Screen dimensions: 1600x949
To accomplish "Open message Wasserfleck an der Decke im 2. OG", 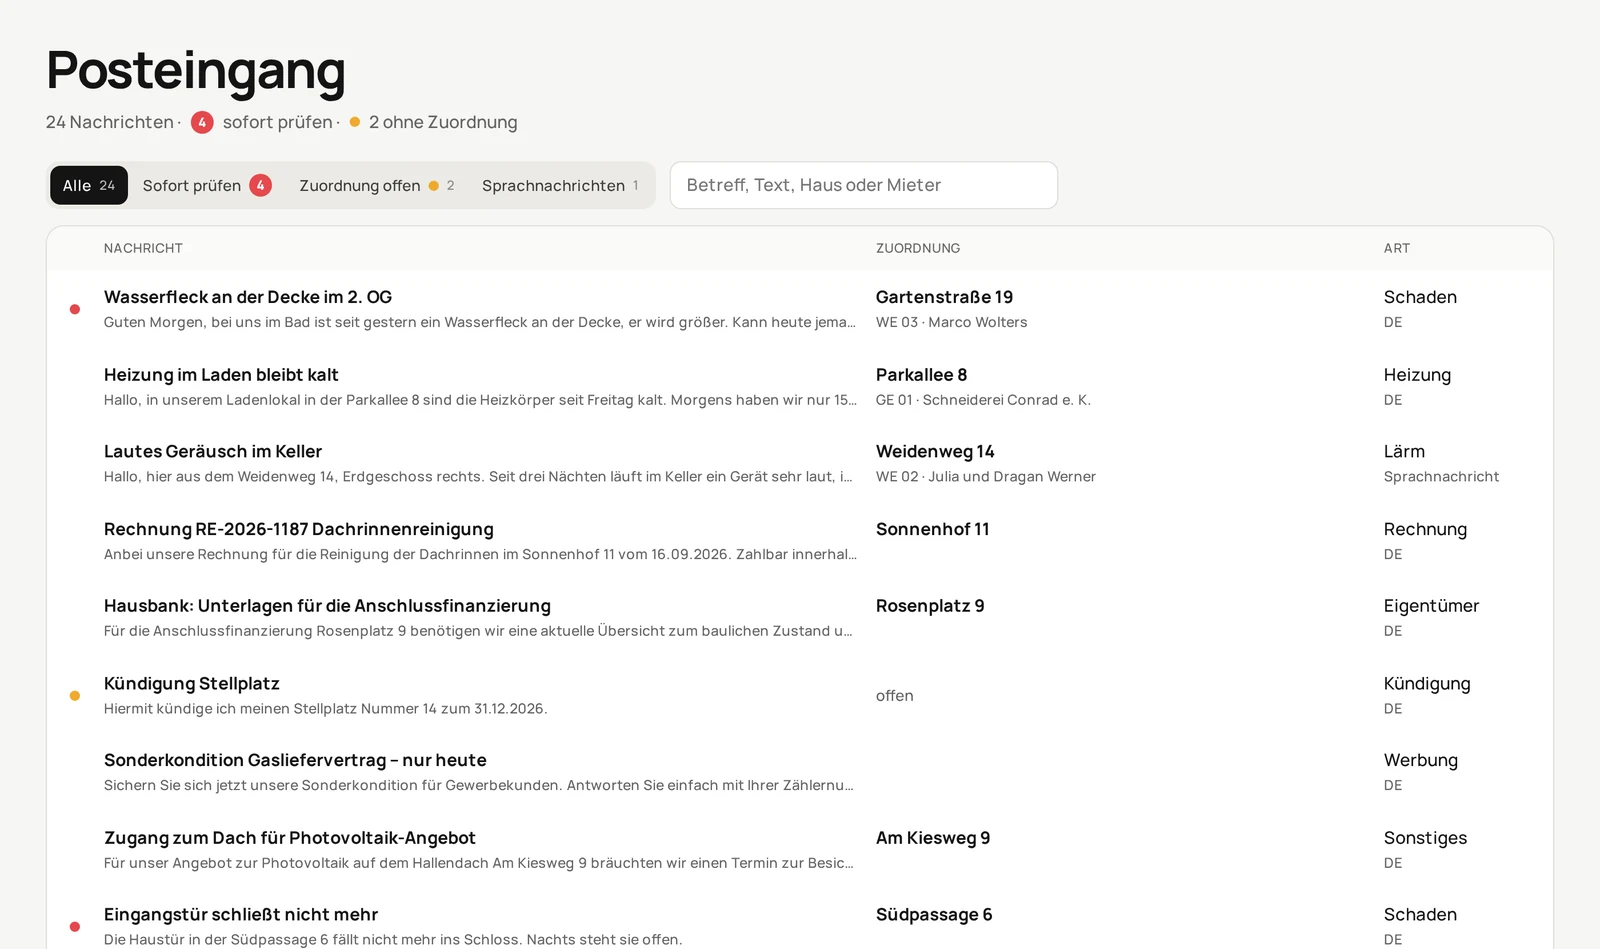I will [248, 297].
